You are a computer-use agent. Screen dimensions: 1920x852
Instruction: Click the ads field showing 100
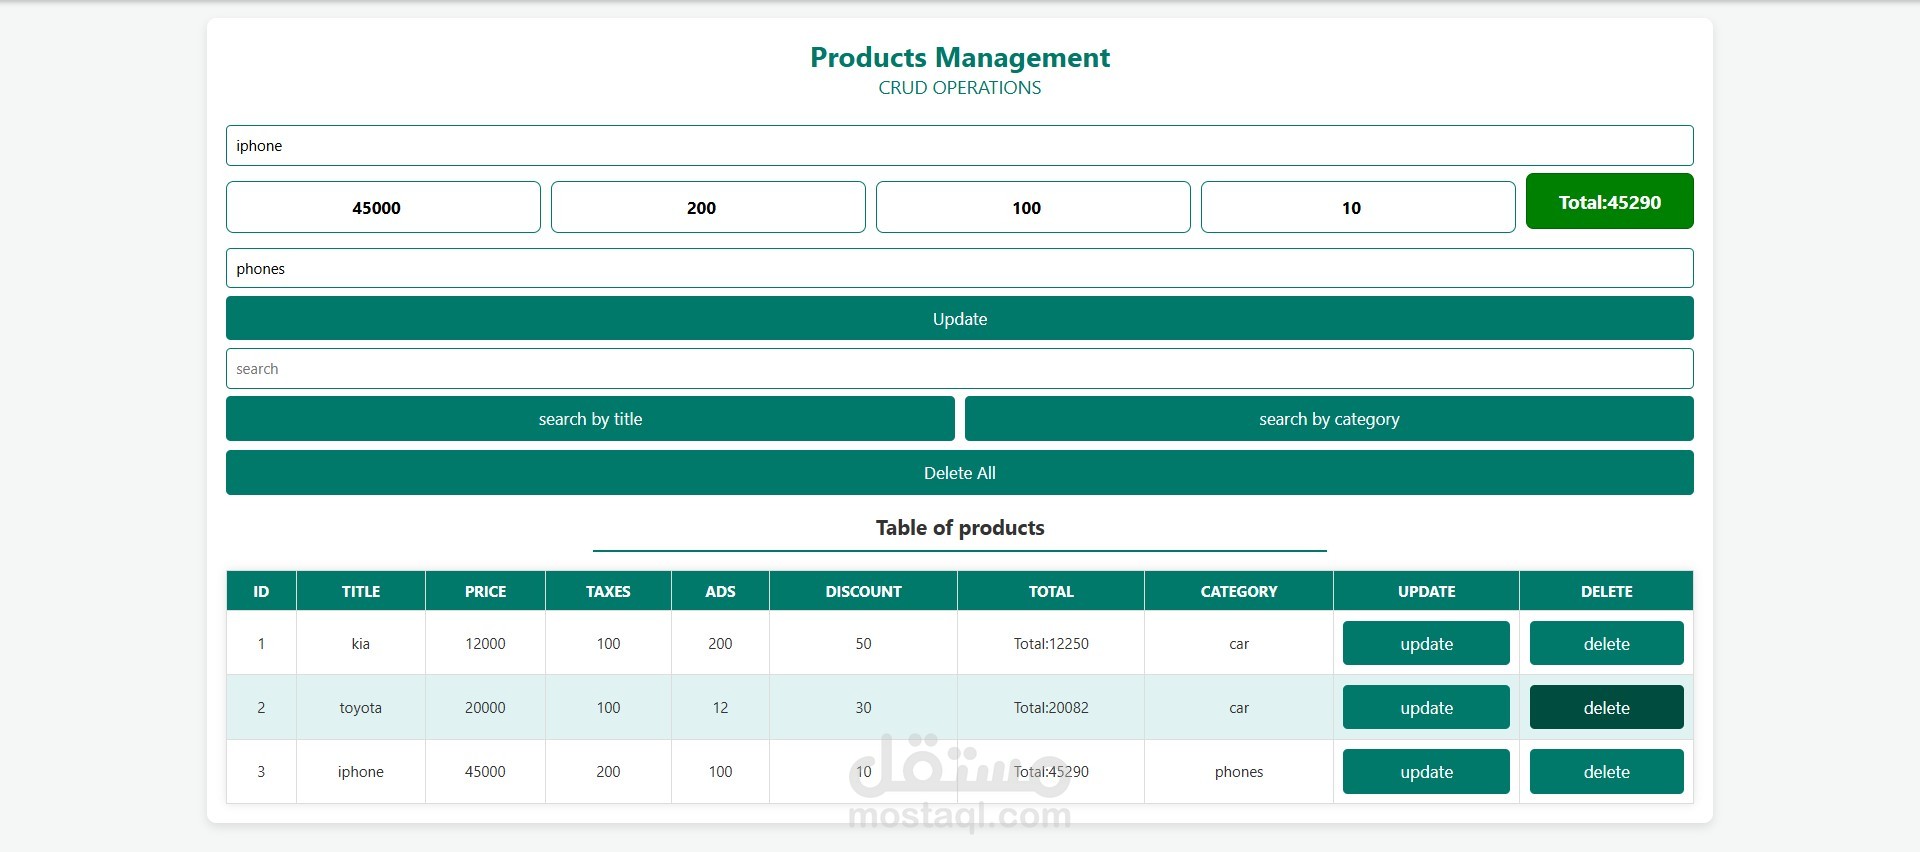[1033, 207]
